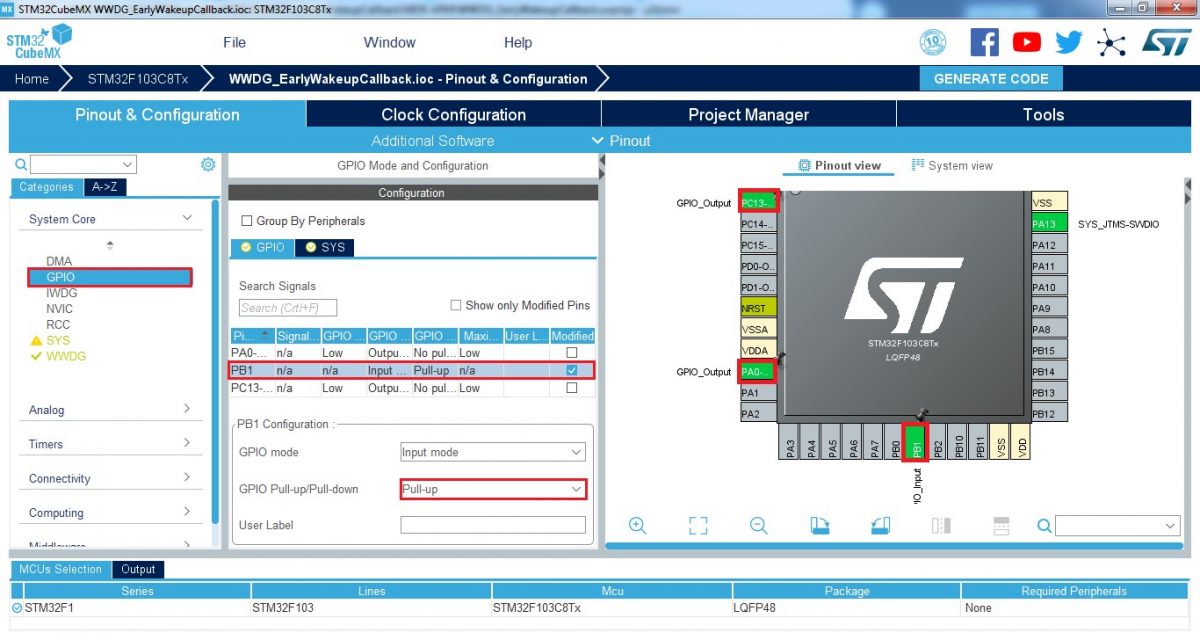Viewport: 1200px width, 640px height.
Task: Enable the Group By Peripherals checkbox
Action: 245,222
